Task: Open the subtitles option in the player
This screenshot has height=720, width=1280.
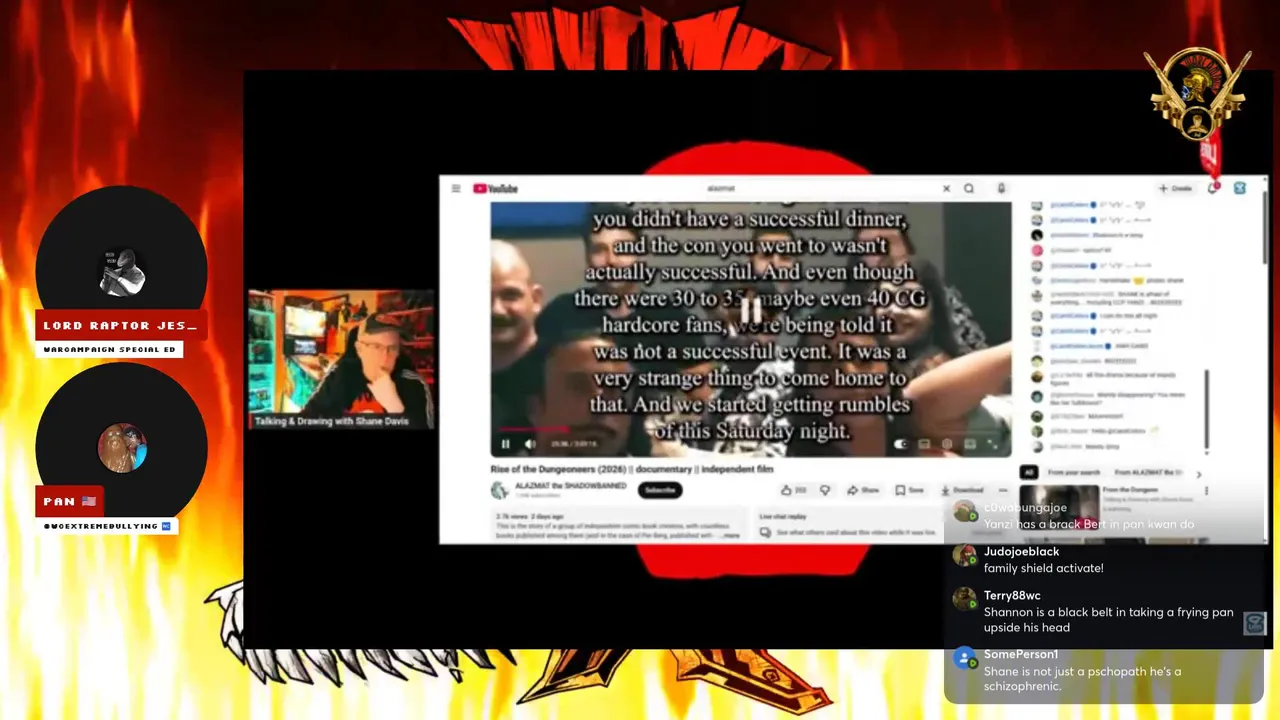Action: (x=924, y=444)
